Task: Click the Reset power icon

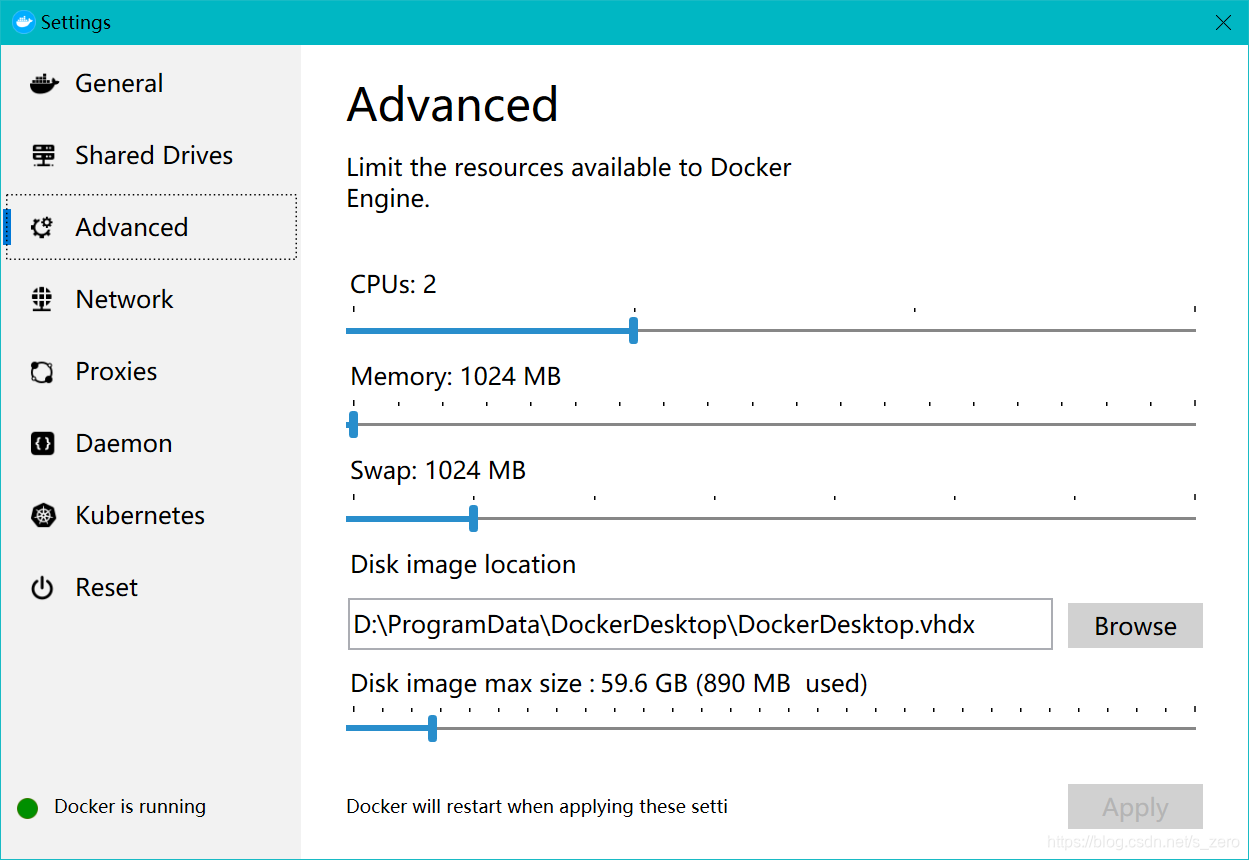Action: pos(42,588)
